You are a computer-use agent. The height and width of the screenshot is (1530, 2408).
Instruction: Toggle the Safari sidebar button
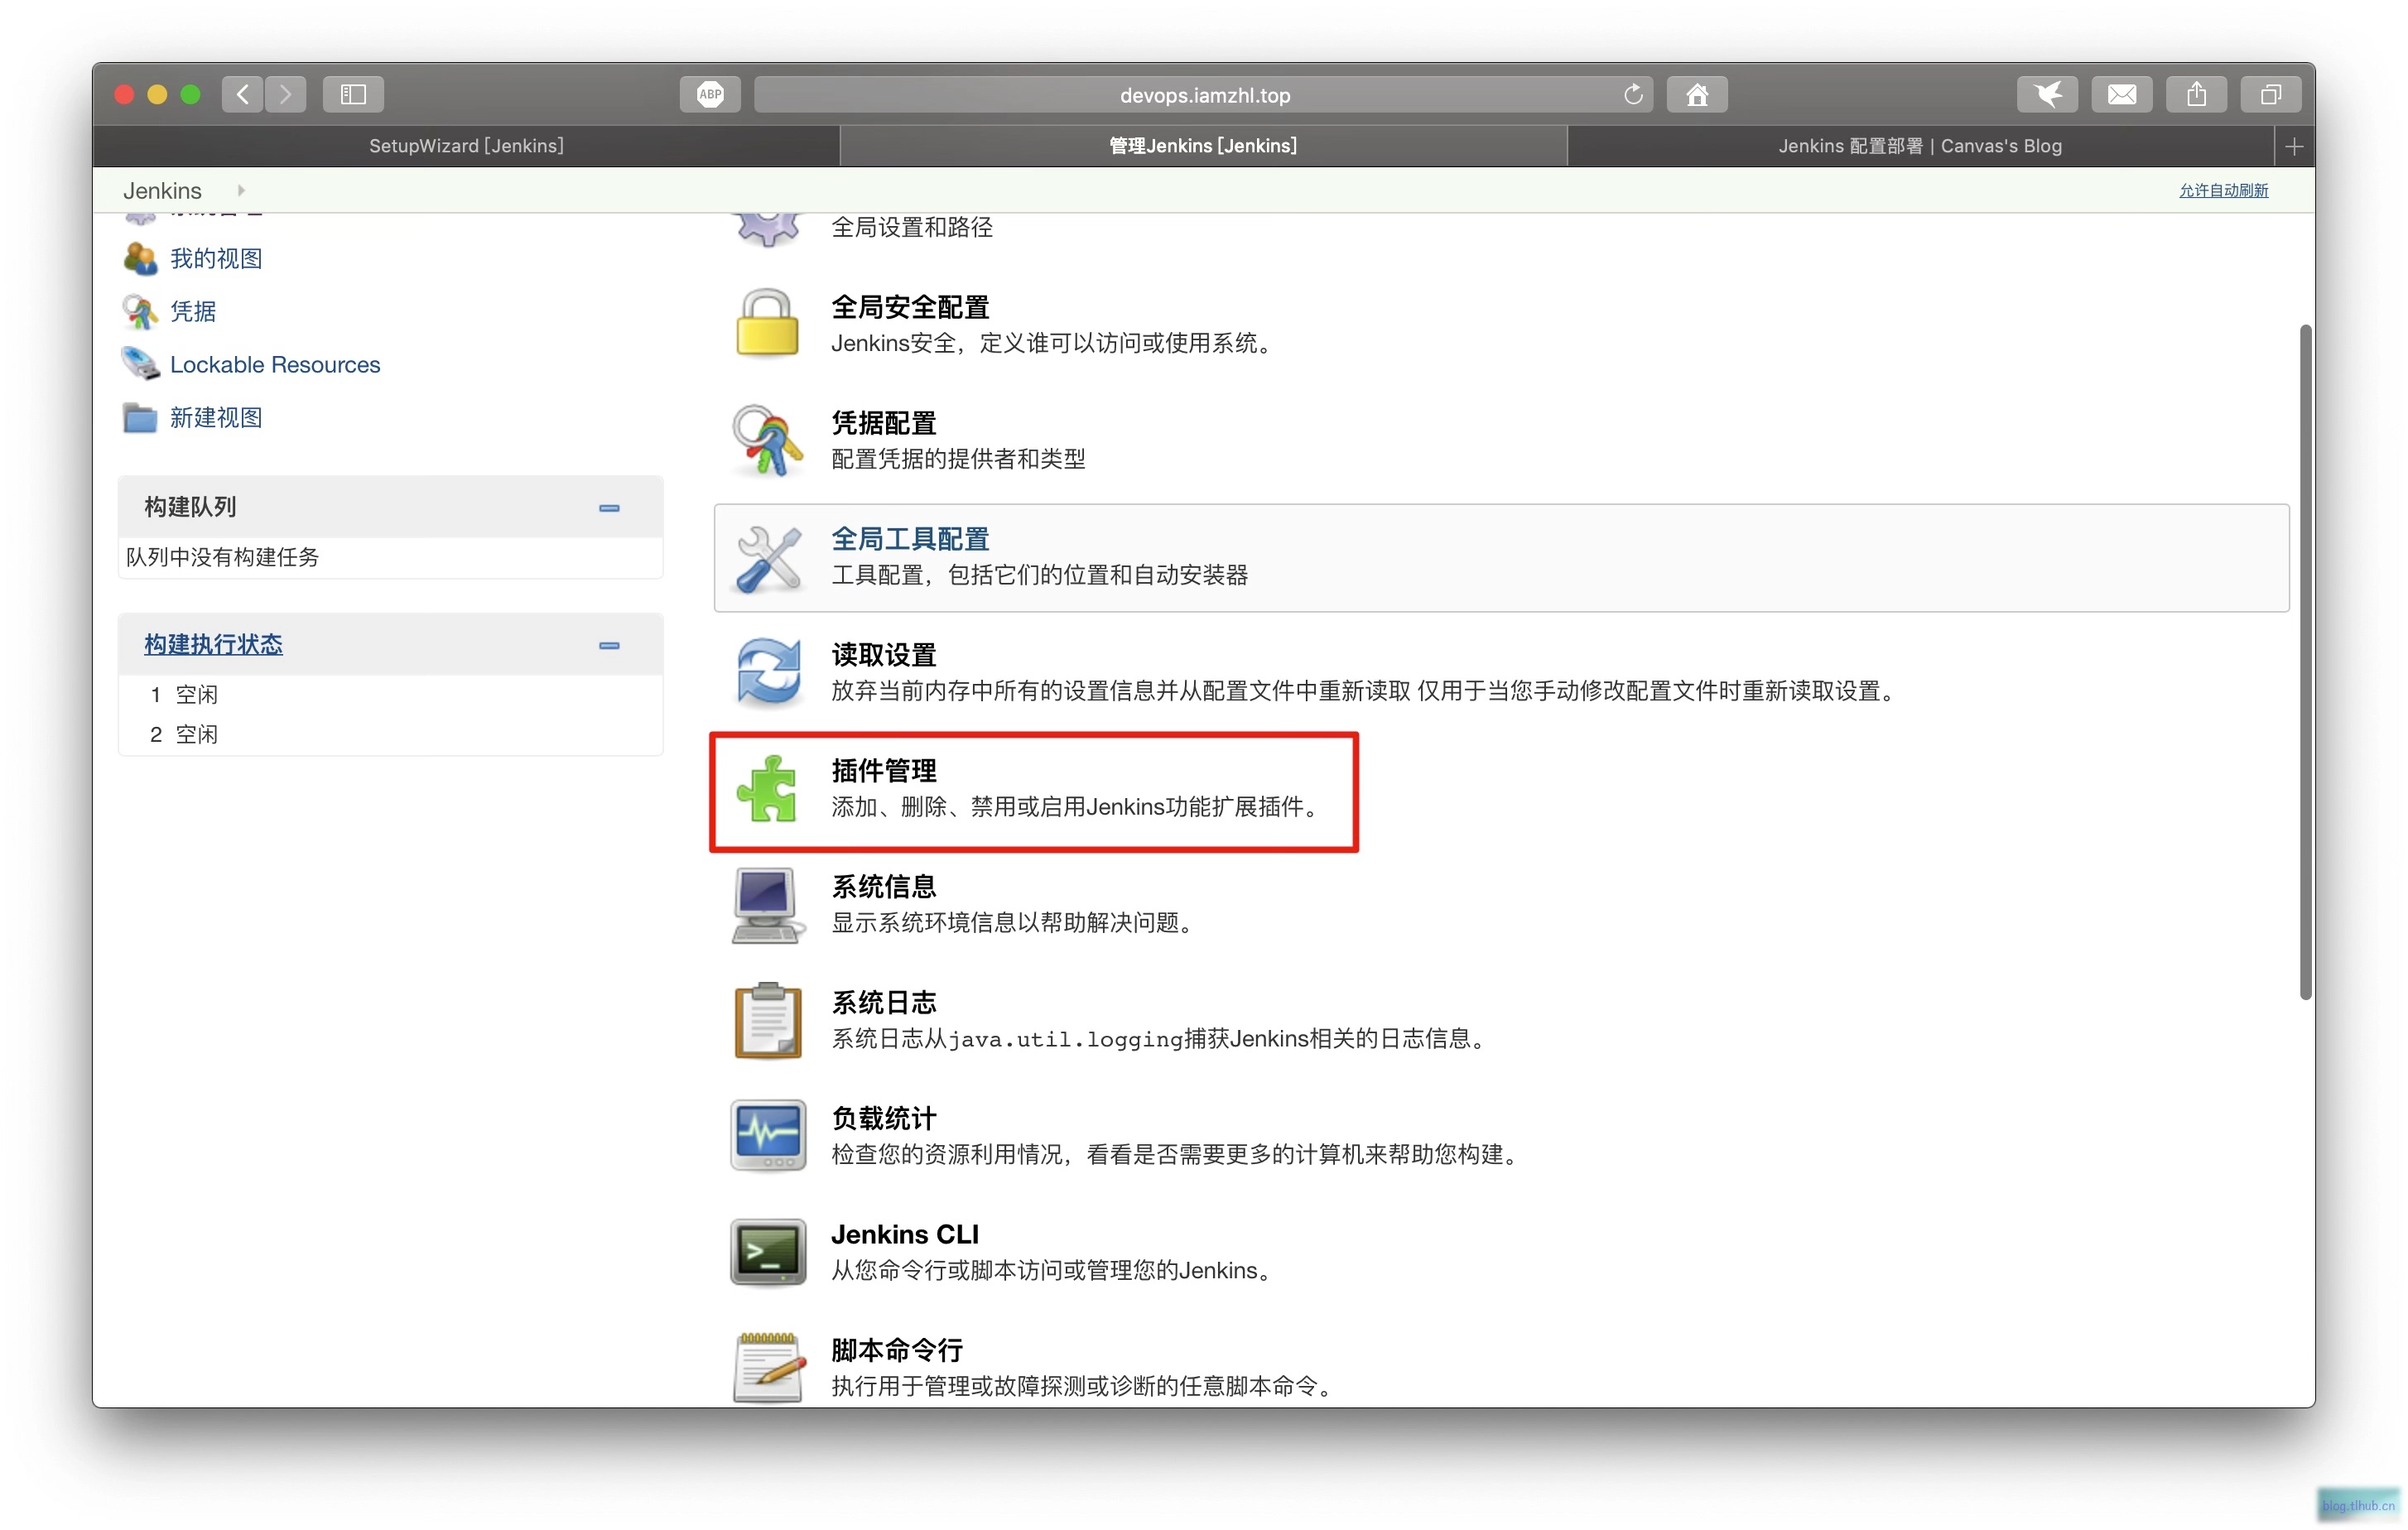pos(353,94)
